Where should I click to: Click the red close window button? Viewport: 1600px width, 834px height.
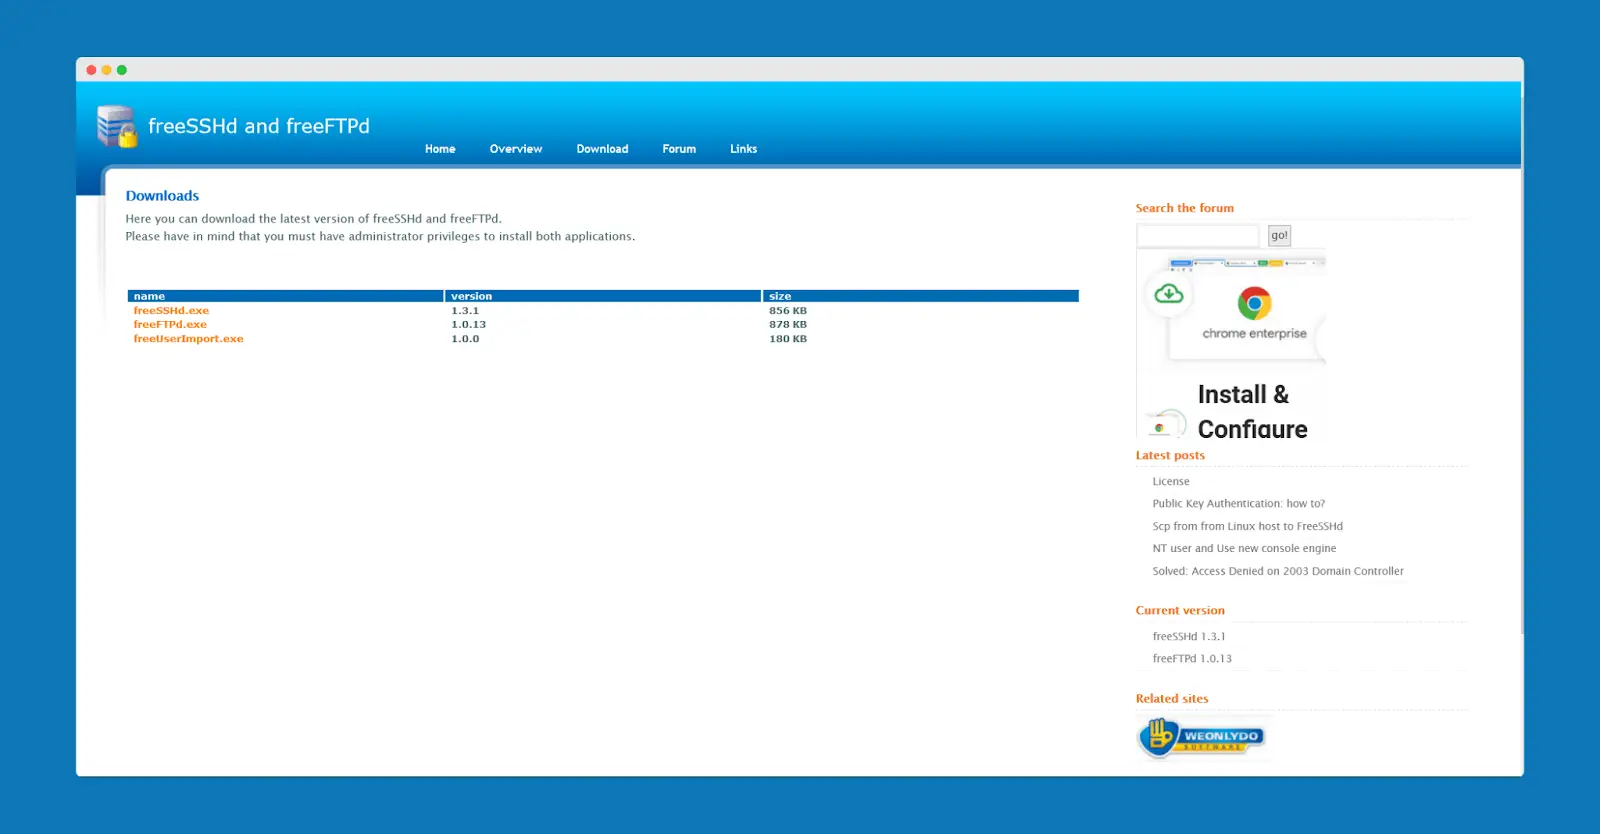pyautogui.click(x=91, y=70)
